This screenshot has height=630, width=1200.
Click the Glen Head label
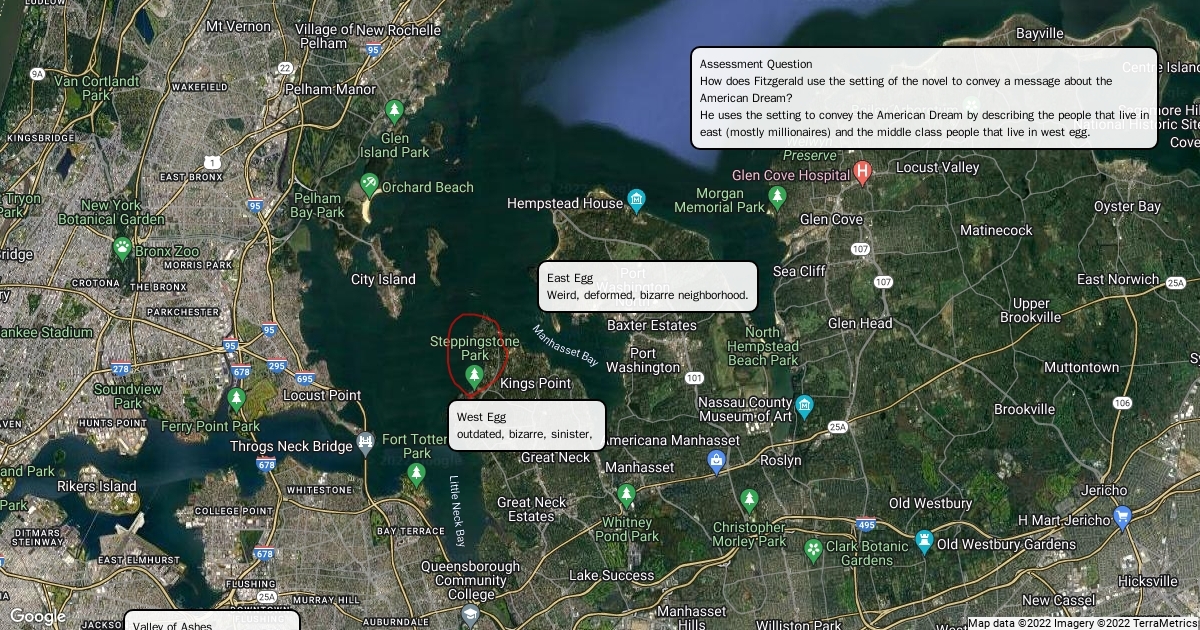(x=860, y=323)
